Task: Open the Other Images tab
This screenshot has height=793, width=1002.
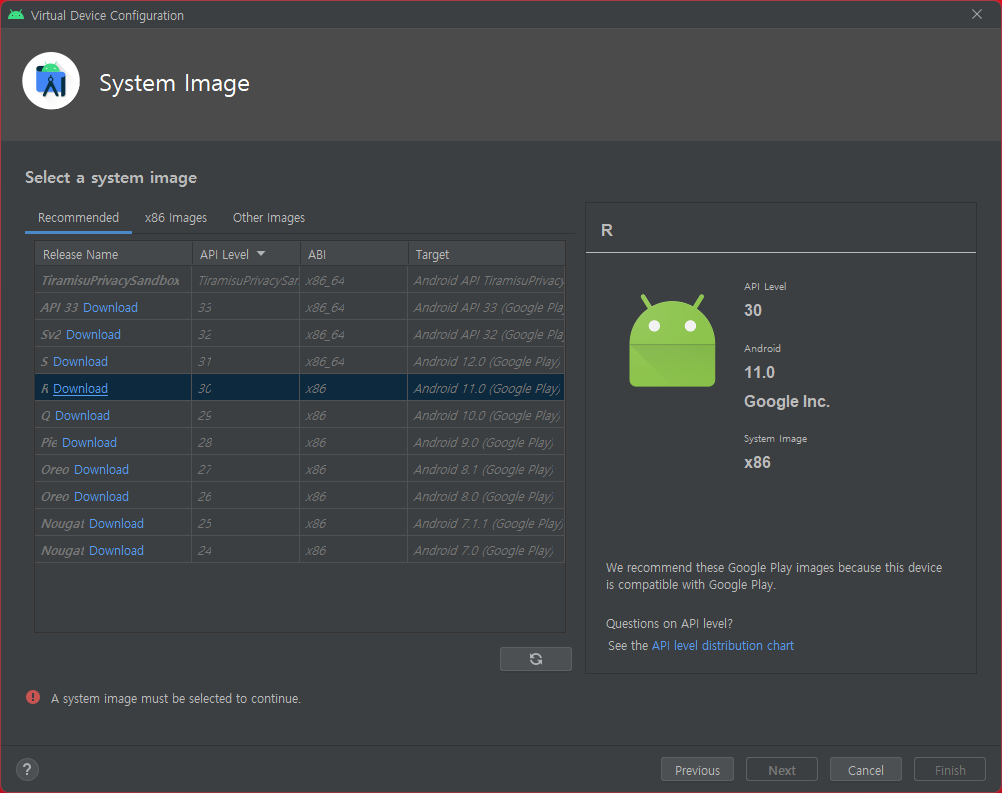Action: click(268, 218)
